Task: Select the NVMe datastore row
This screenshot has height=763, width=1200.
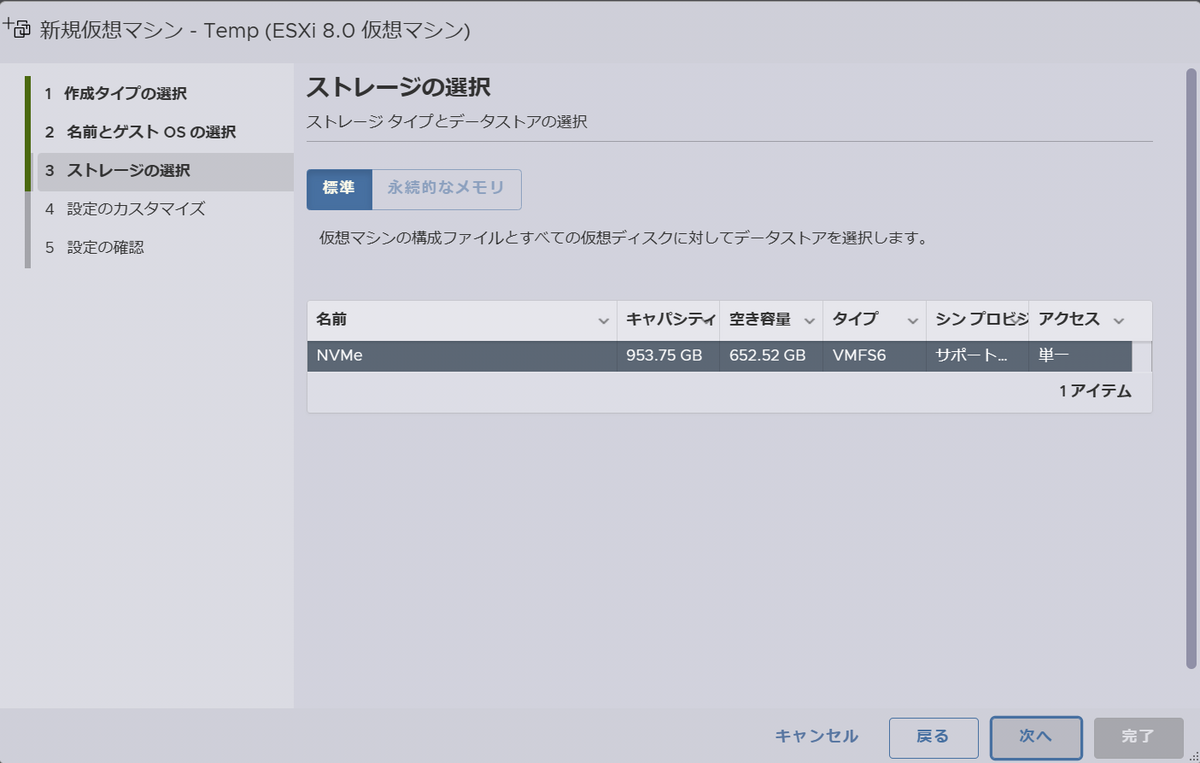Action: (x=719, y=356)
